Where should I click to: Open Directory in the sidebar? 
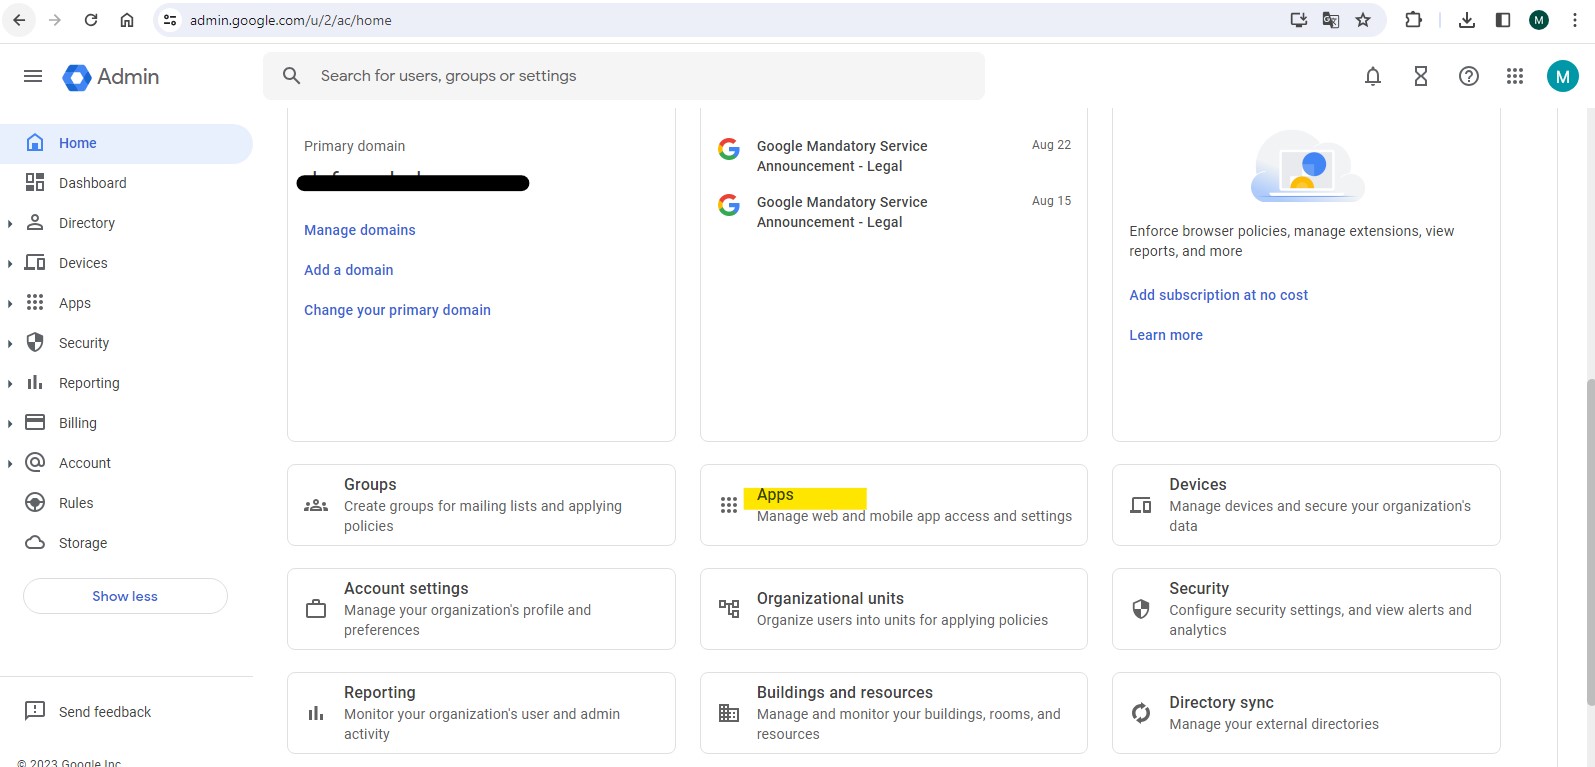87,223
